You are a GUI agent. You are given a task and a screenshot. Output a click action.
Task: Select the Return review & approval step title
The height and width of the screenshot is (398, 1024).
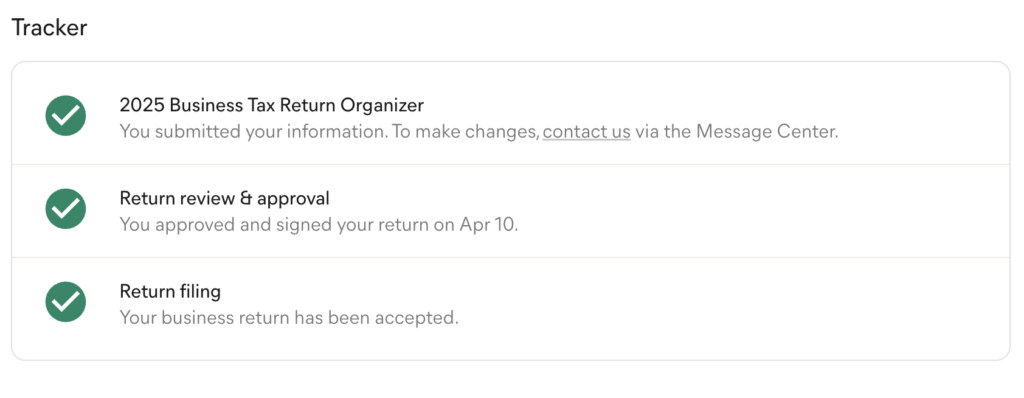[225, 198]
